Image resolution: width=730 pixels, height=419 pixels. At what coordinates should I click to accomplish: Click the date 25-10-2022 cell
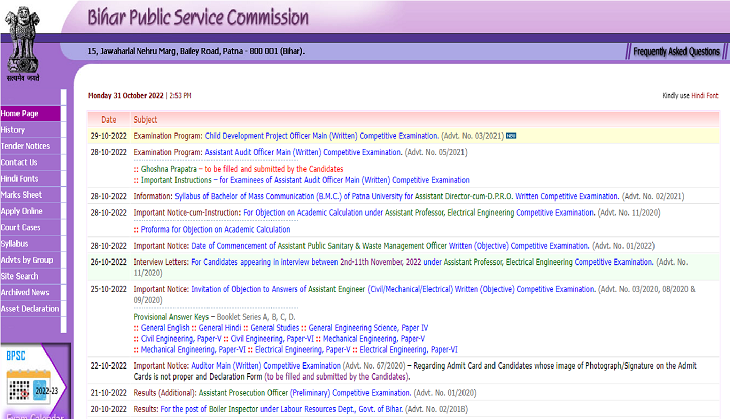click(x=108, y=289)
